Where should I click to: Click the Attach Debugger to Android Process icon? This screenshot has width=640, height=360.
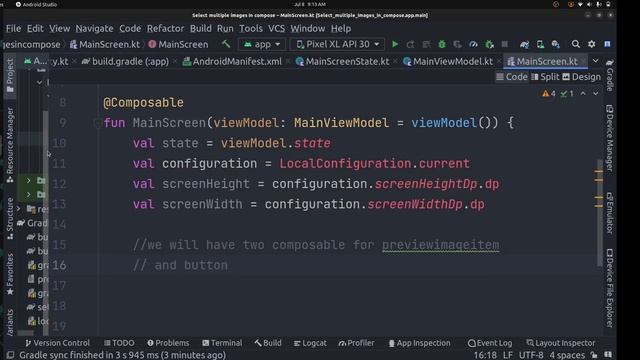point(489,44)
